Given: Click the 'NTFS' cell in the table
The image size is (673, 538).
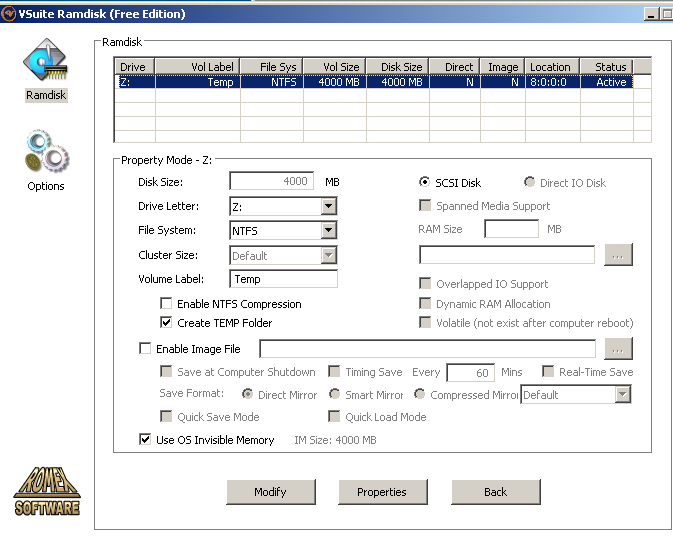Looking at the screenshot, I should pos(272,82).
